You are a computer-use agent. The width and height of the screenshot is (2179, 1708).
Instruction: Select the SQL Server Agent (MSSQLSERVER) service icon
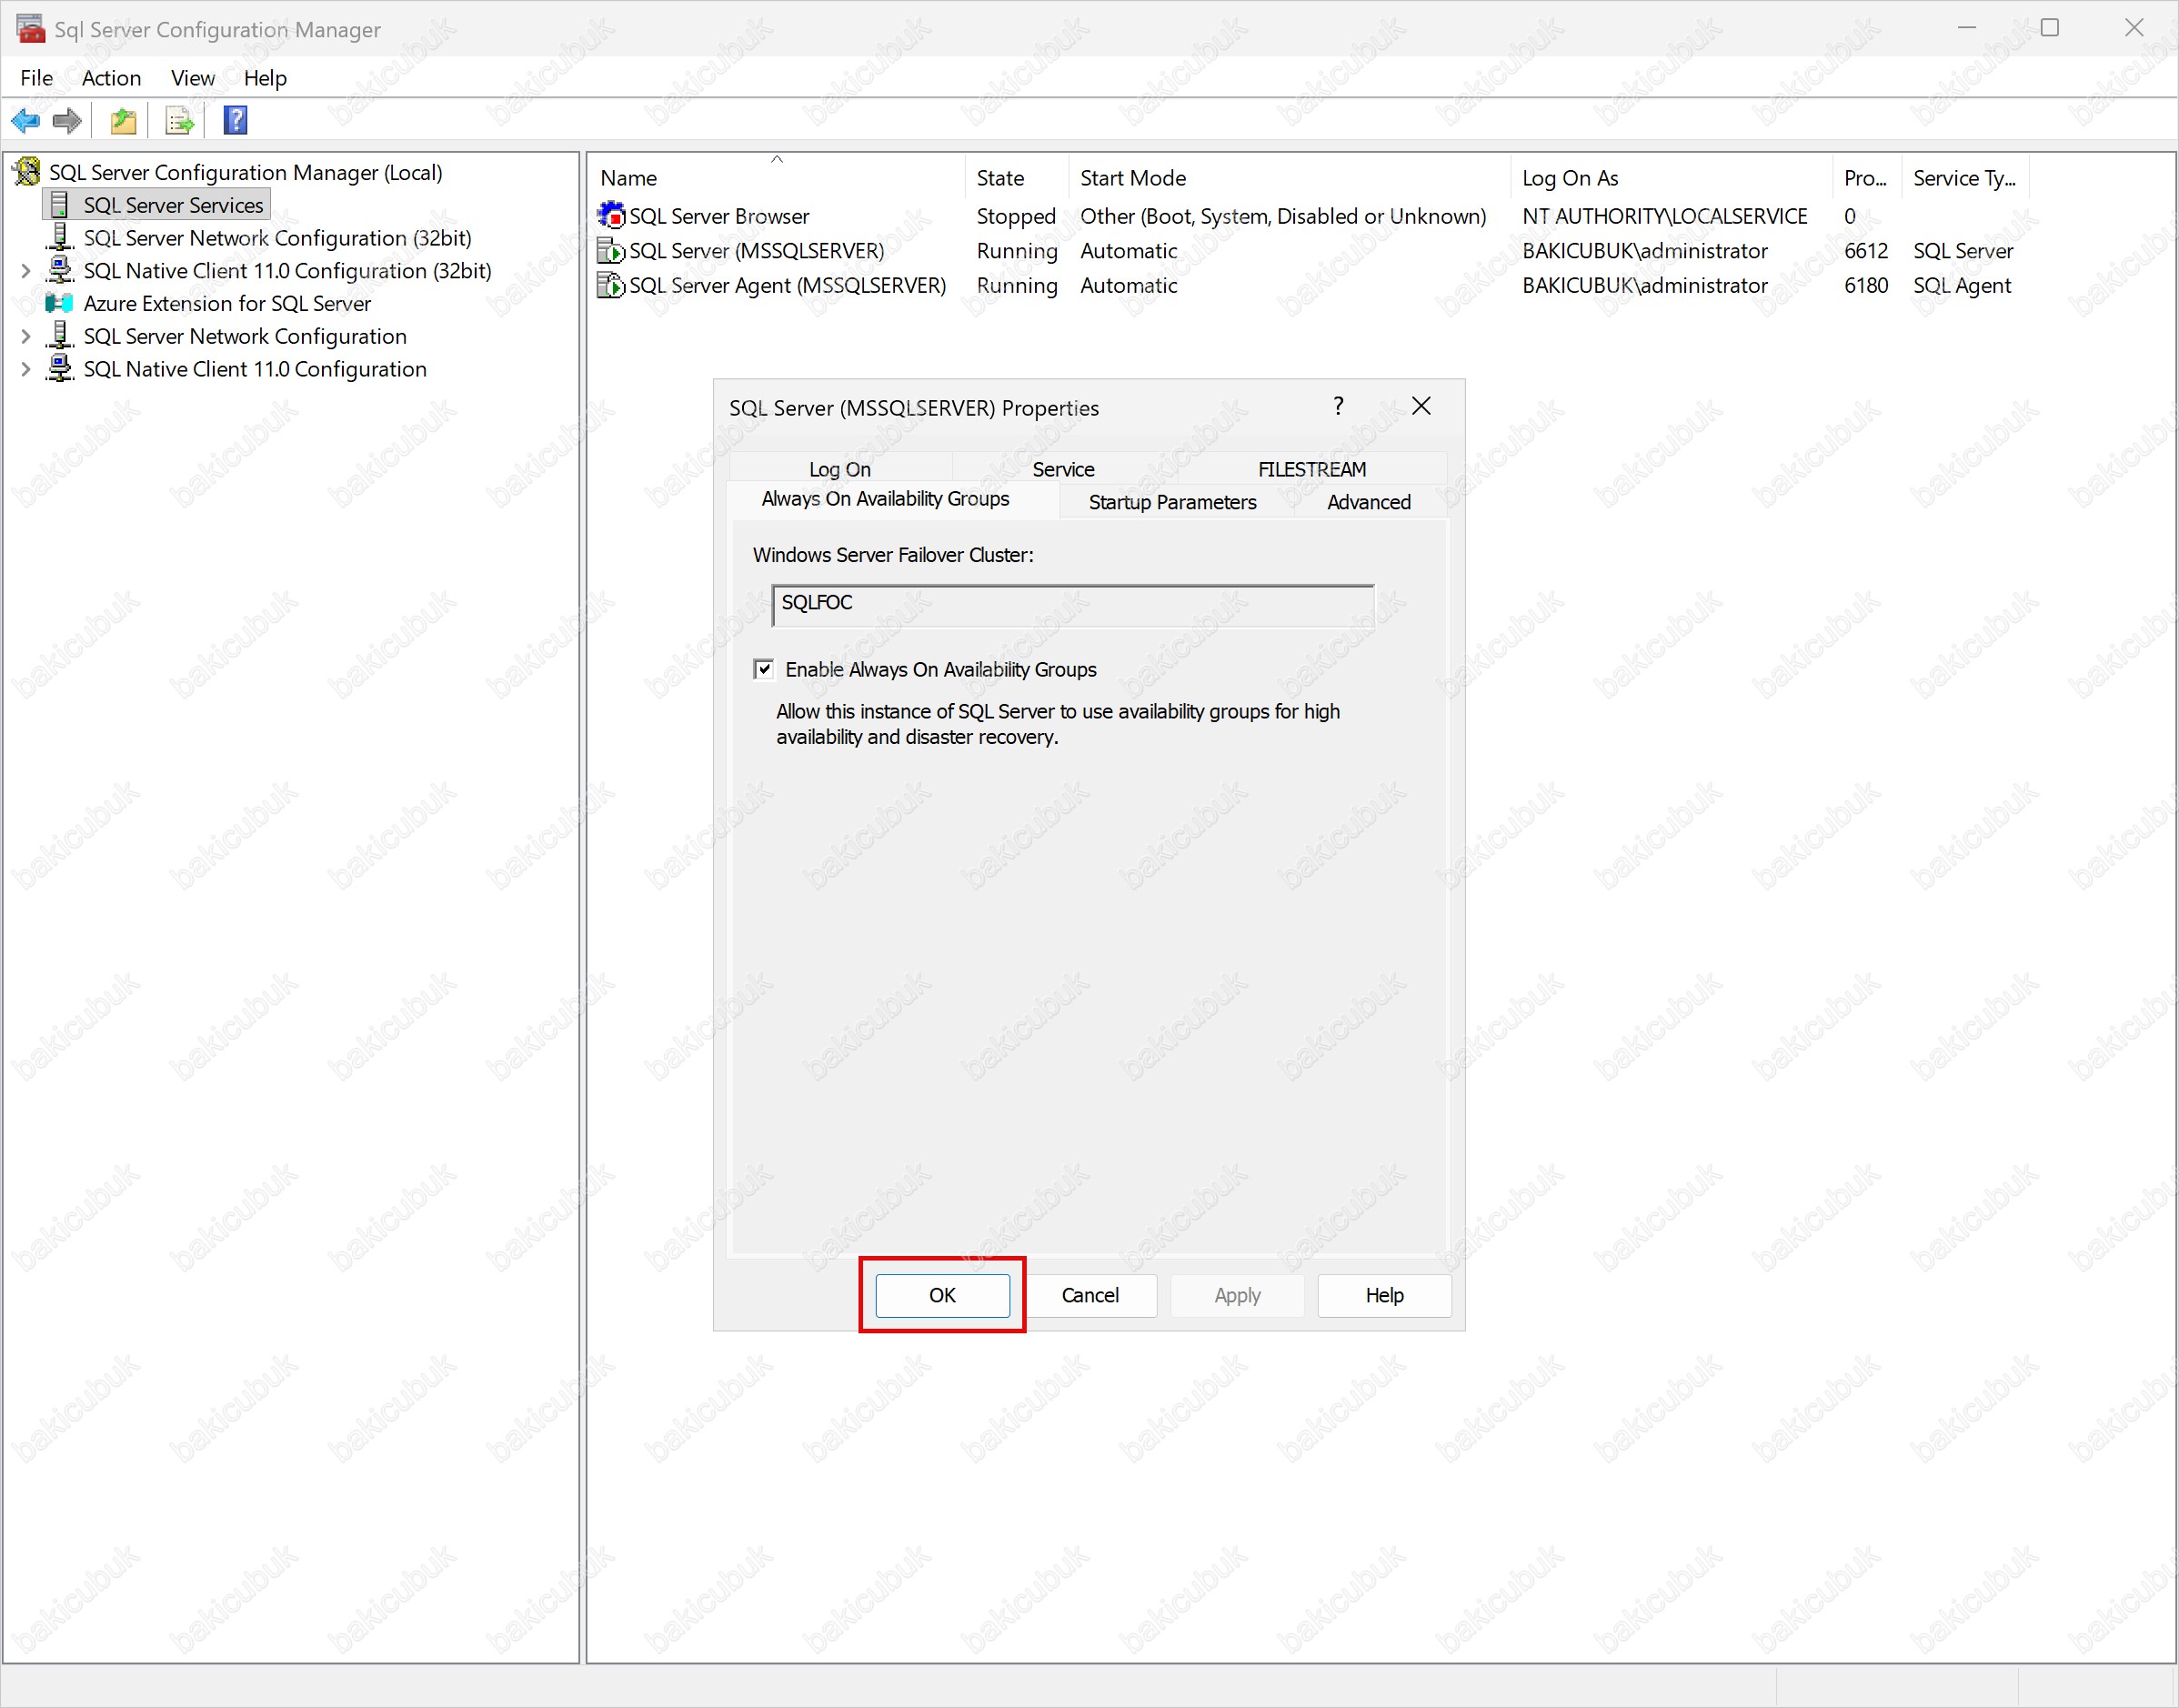[x=610, y=286]
